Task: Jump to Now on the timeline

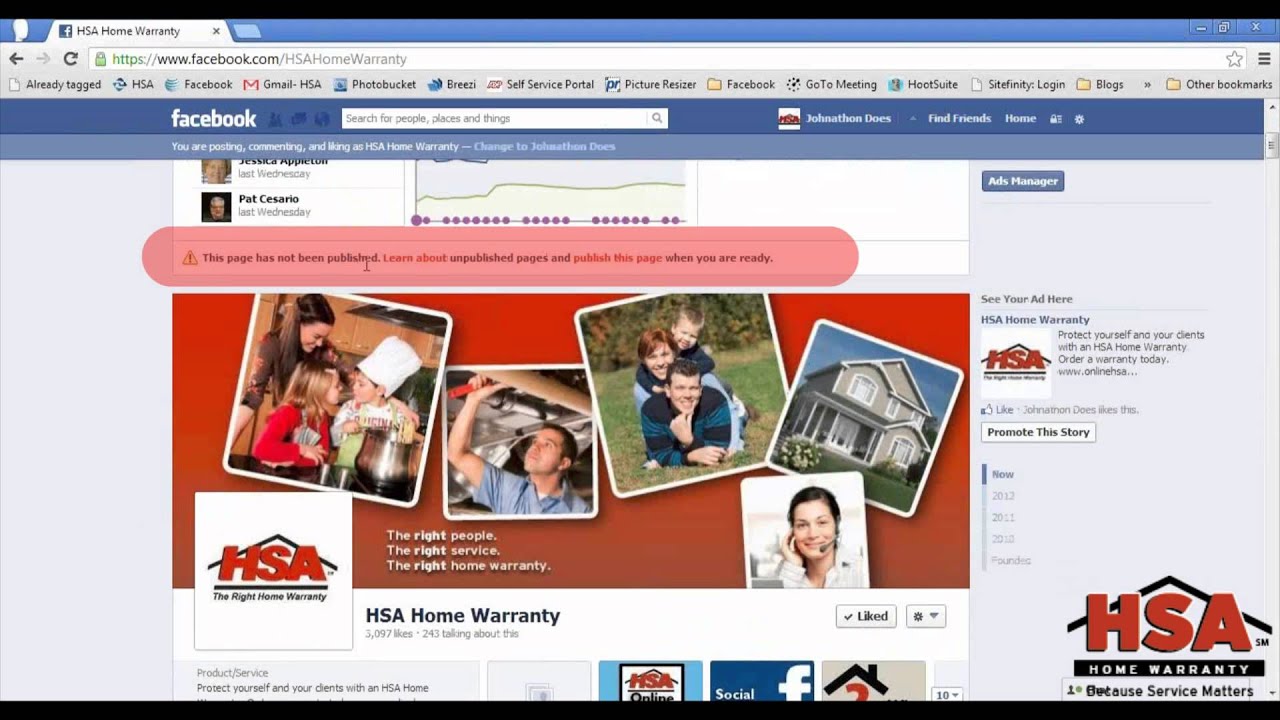Action: [1002, 475]
